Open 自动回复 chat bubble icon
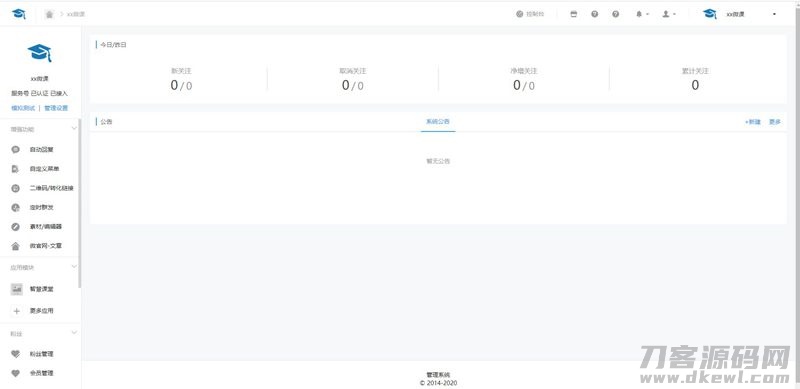Image resolution: width=800 pixels, height=389 pixels. click(x=16, y=150)
